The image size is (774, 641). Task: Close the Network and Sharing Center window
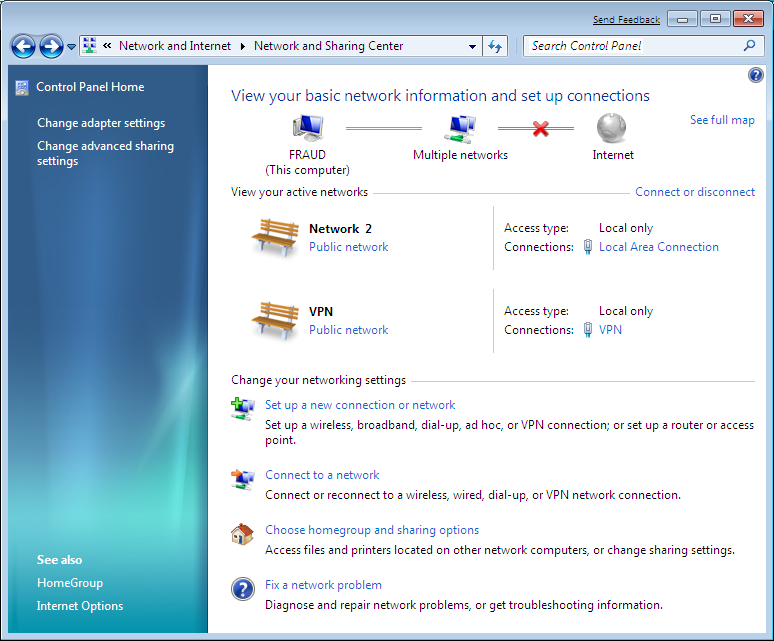coord(748,19)
